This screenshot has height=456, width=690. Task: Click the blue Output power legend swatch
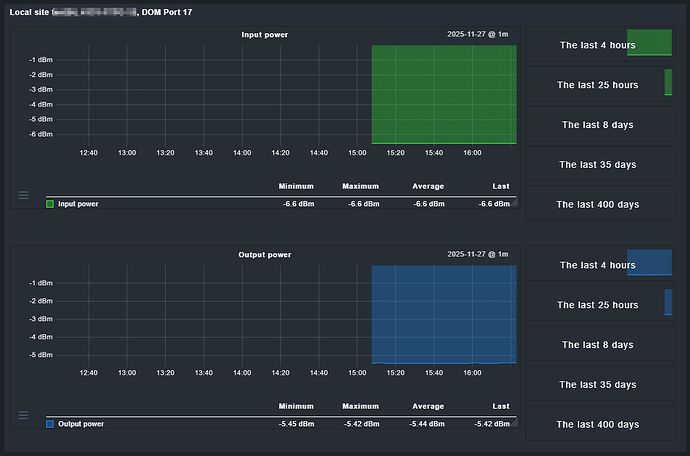50,424
